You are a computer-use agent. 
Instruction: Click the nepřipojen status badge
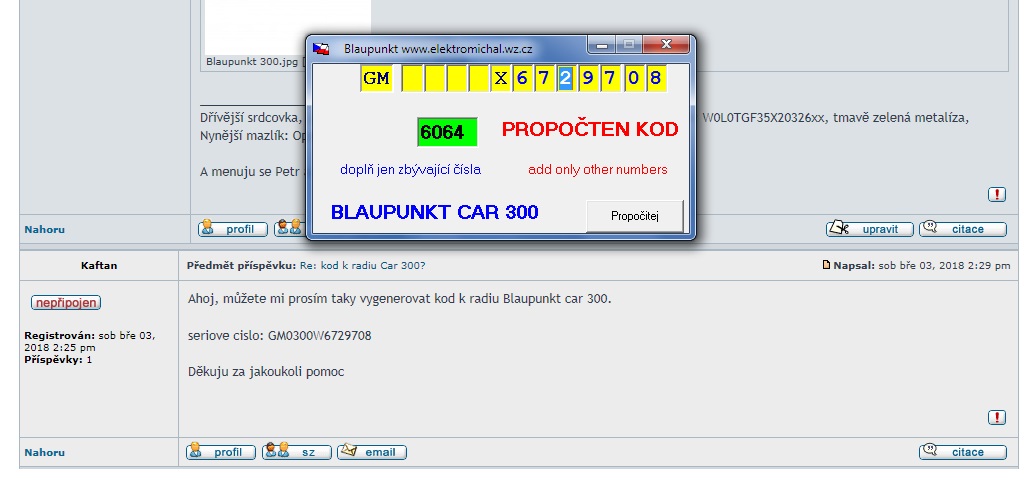65,303
